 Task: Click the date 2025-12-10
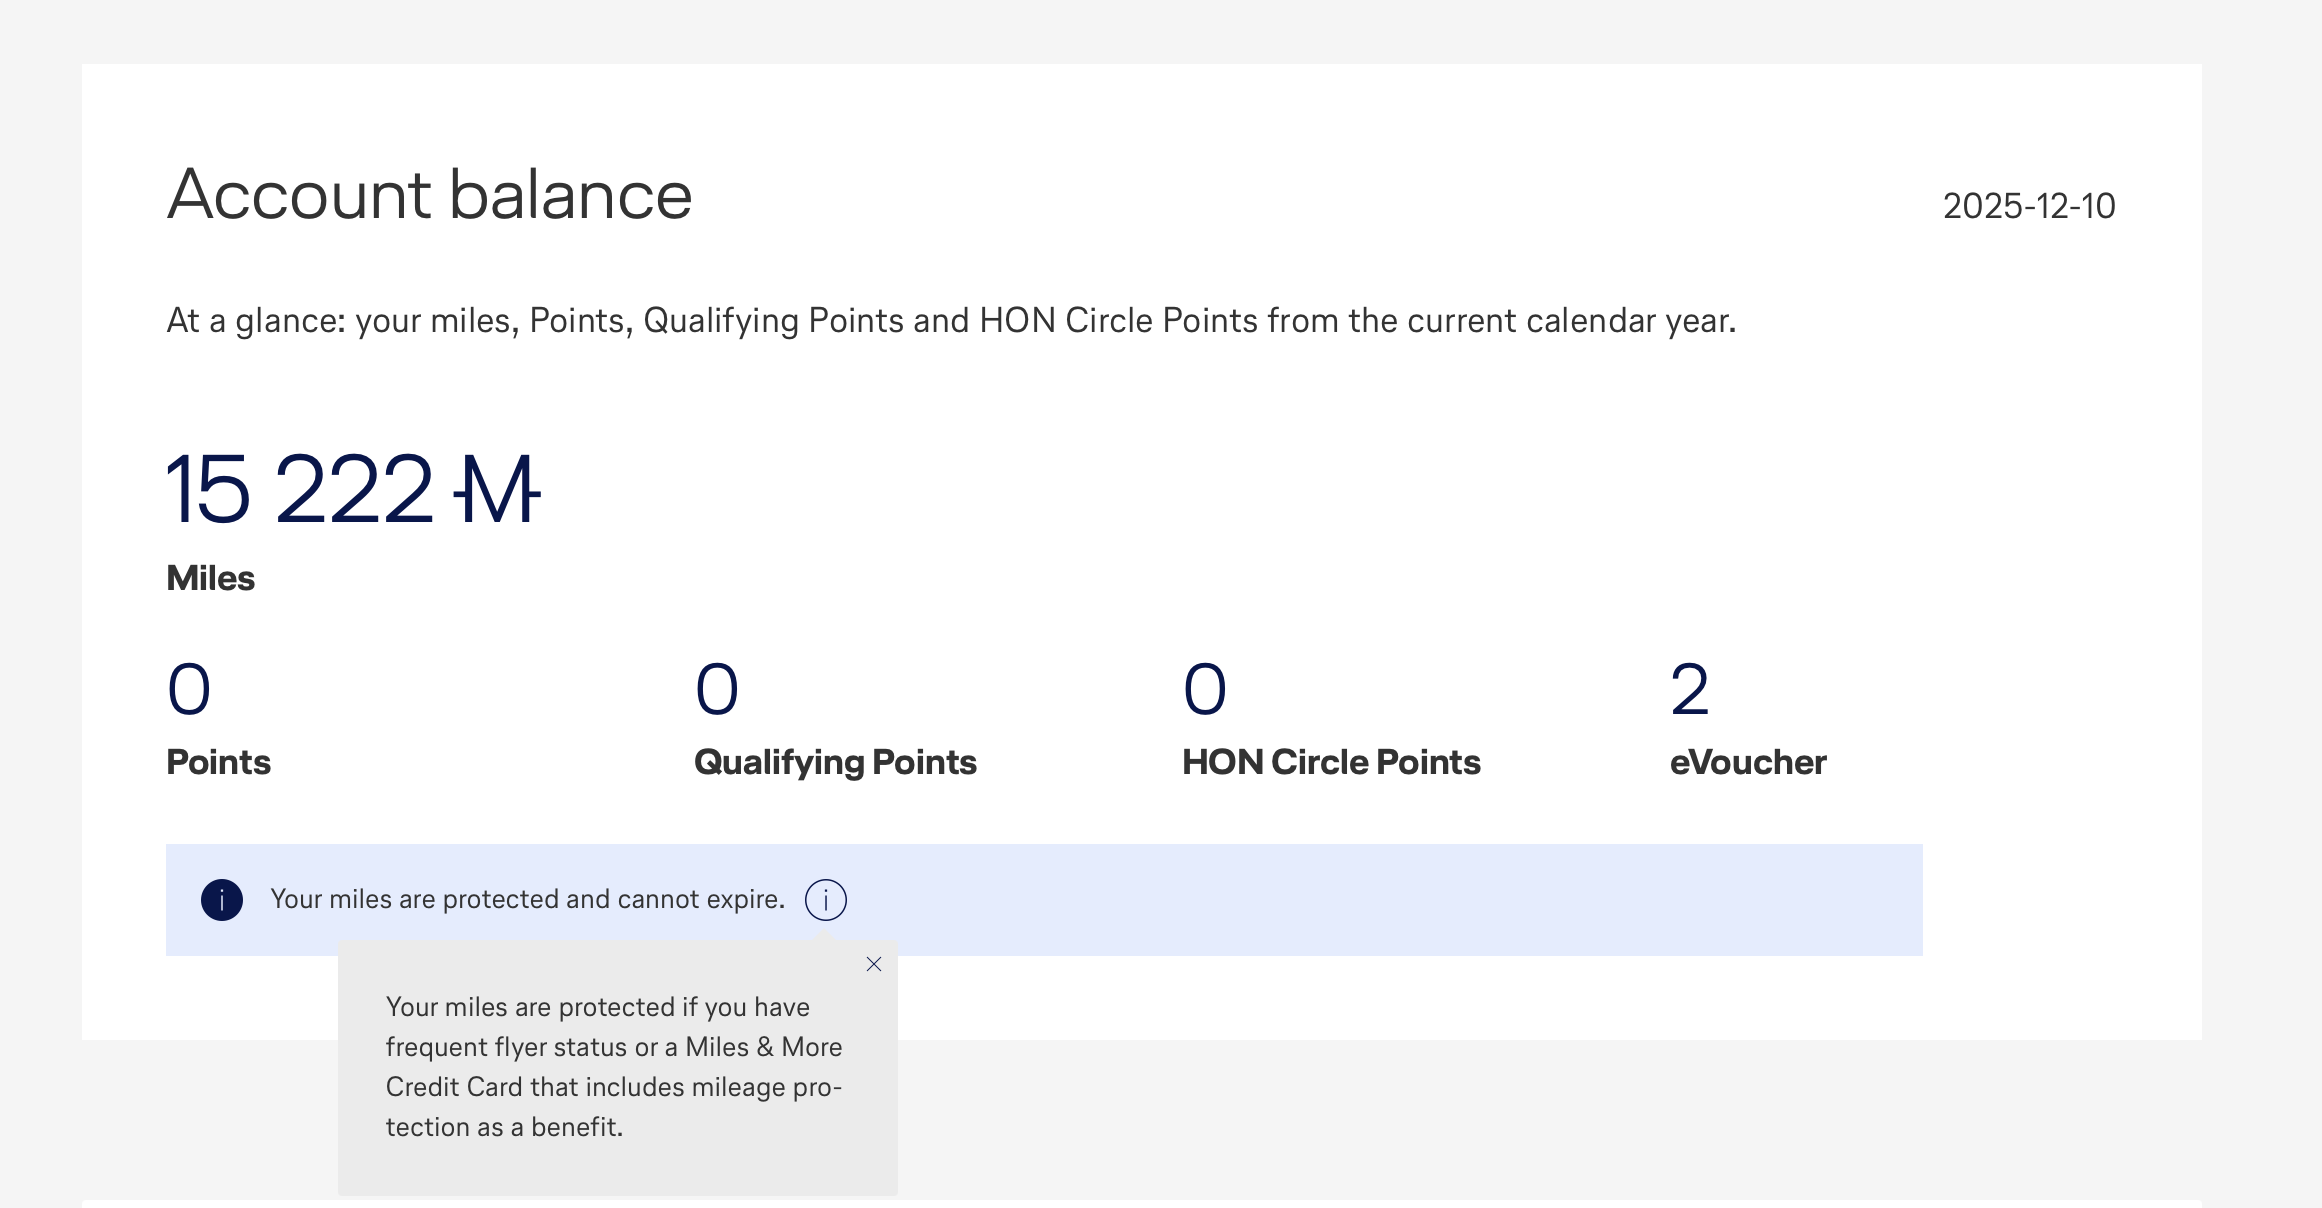(x=2029, y=206)
